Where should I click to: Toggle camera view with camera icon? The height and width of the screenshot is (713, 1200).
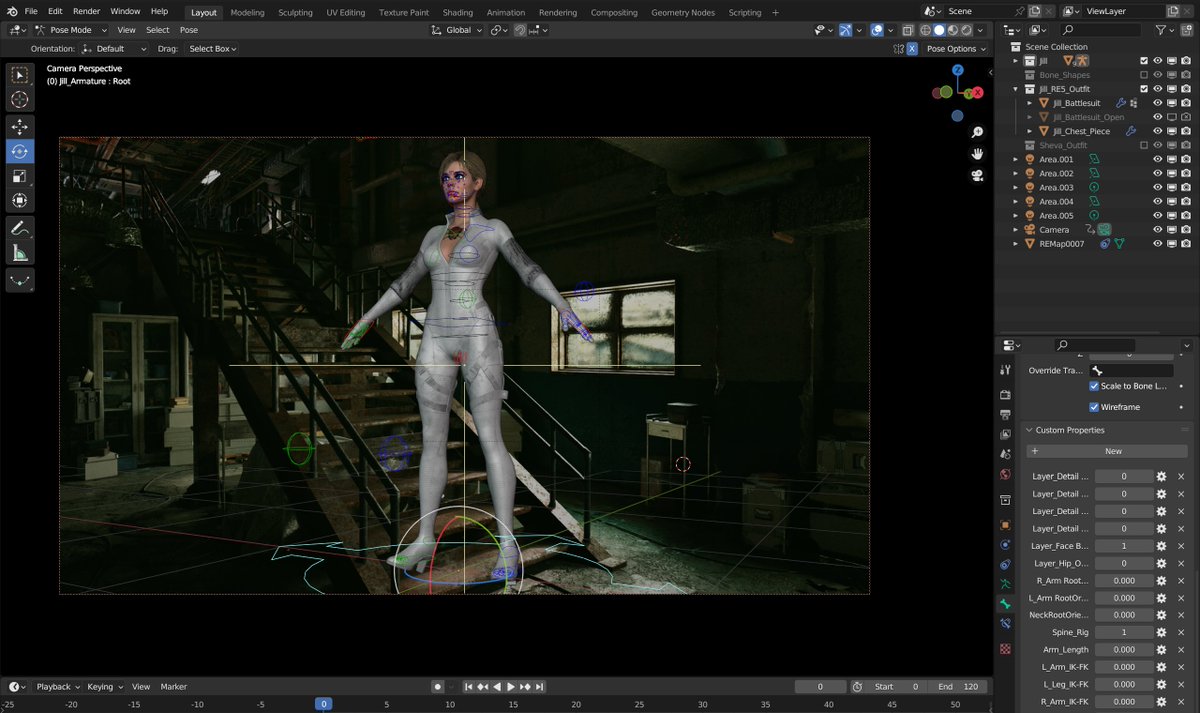[x=977, y=176]
